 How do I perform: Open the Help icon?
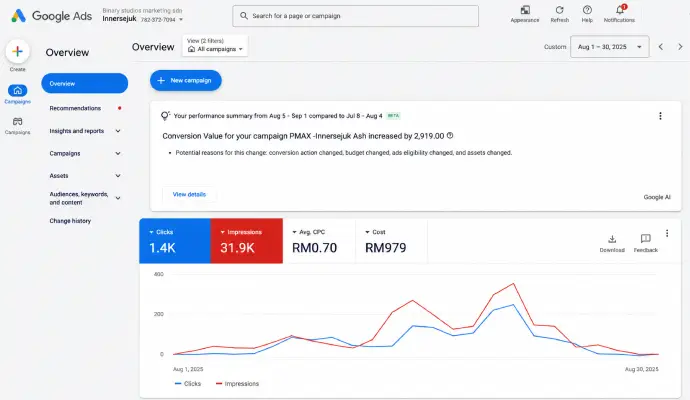coord(587,10)
